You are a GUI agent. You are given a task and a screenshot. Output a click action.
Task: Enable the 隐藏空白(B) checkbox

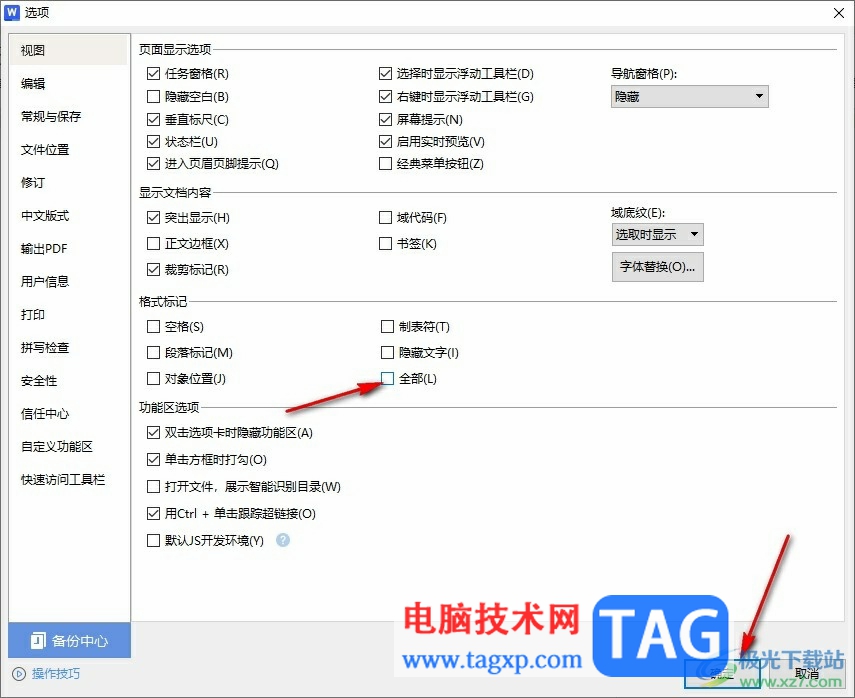point(153,97)
